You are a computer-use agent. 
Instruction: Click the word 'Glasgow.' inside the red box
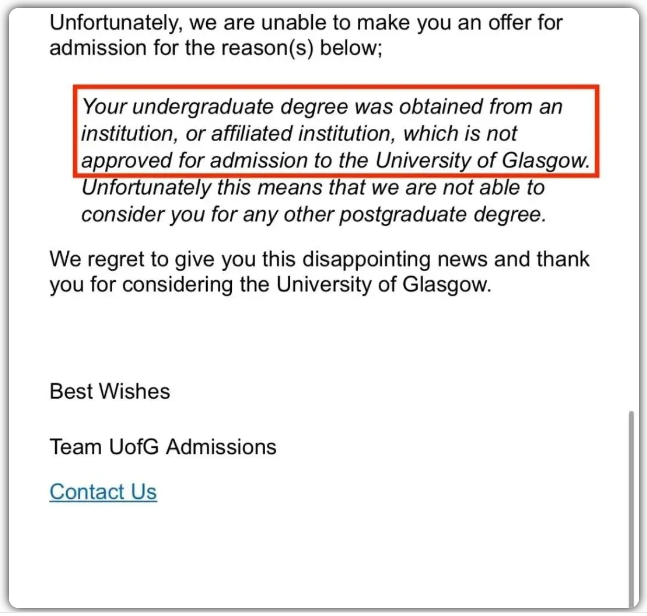[546, 160]
